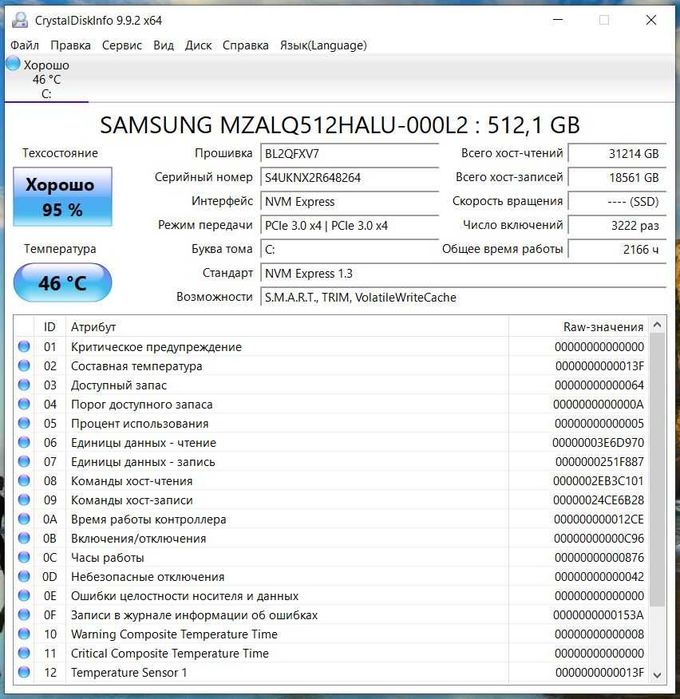Click the serial number field S4UKNX2R648264
This screenshot has height=699, width=680.
350,178
